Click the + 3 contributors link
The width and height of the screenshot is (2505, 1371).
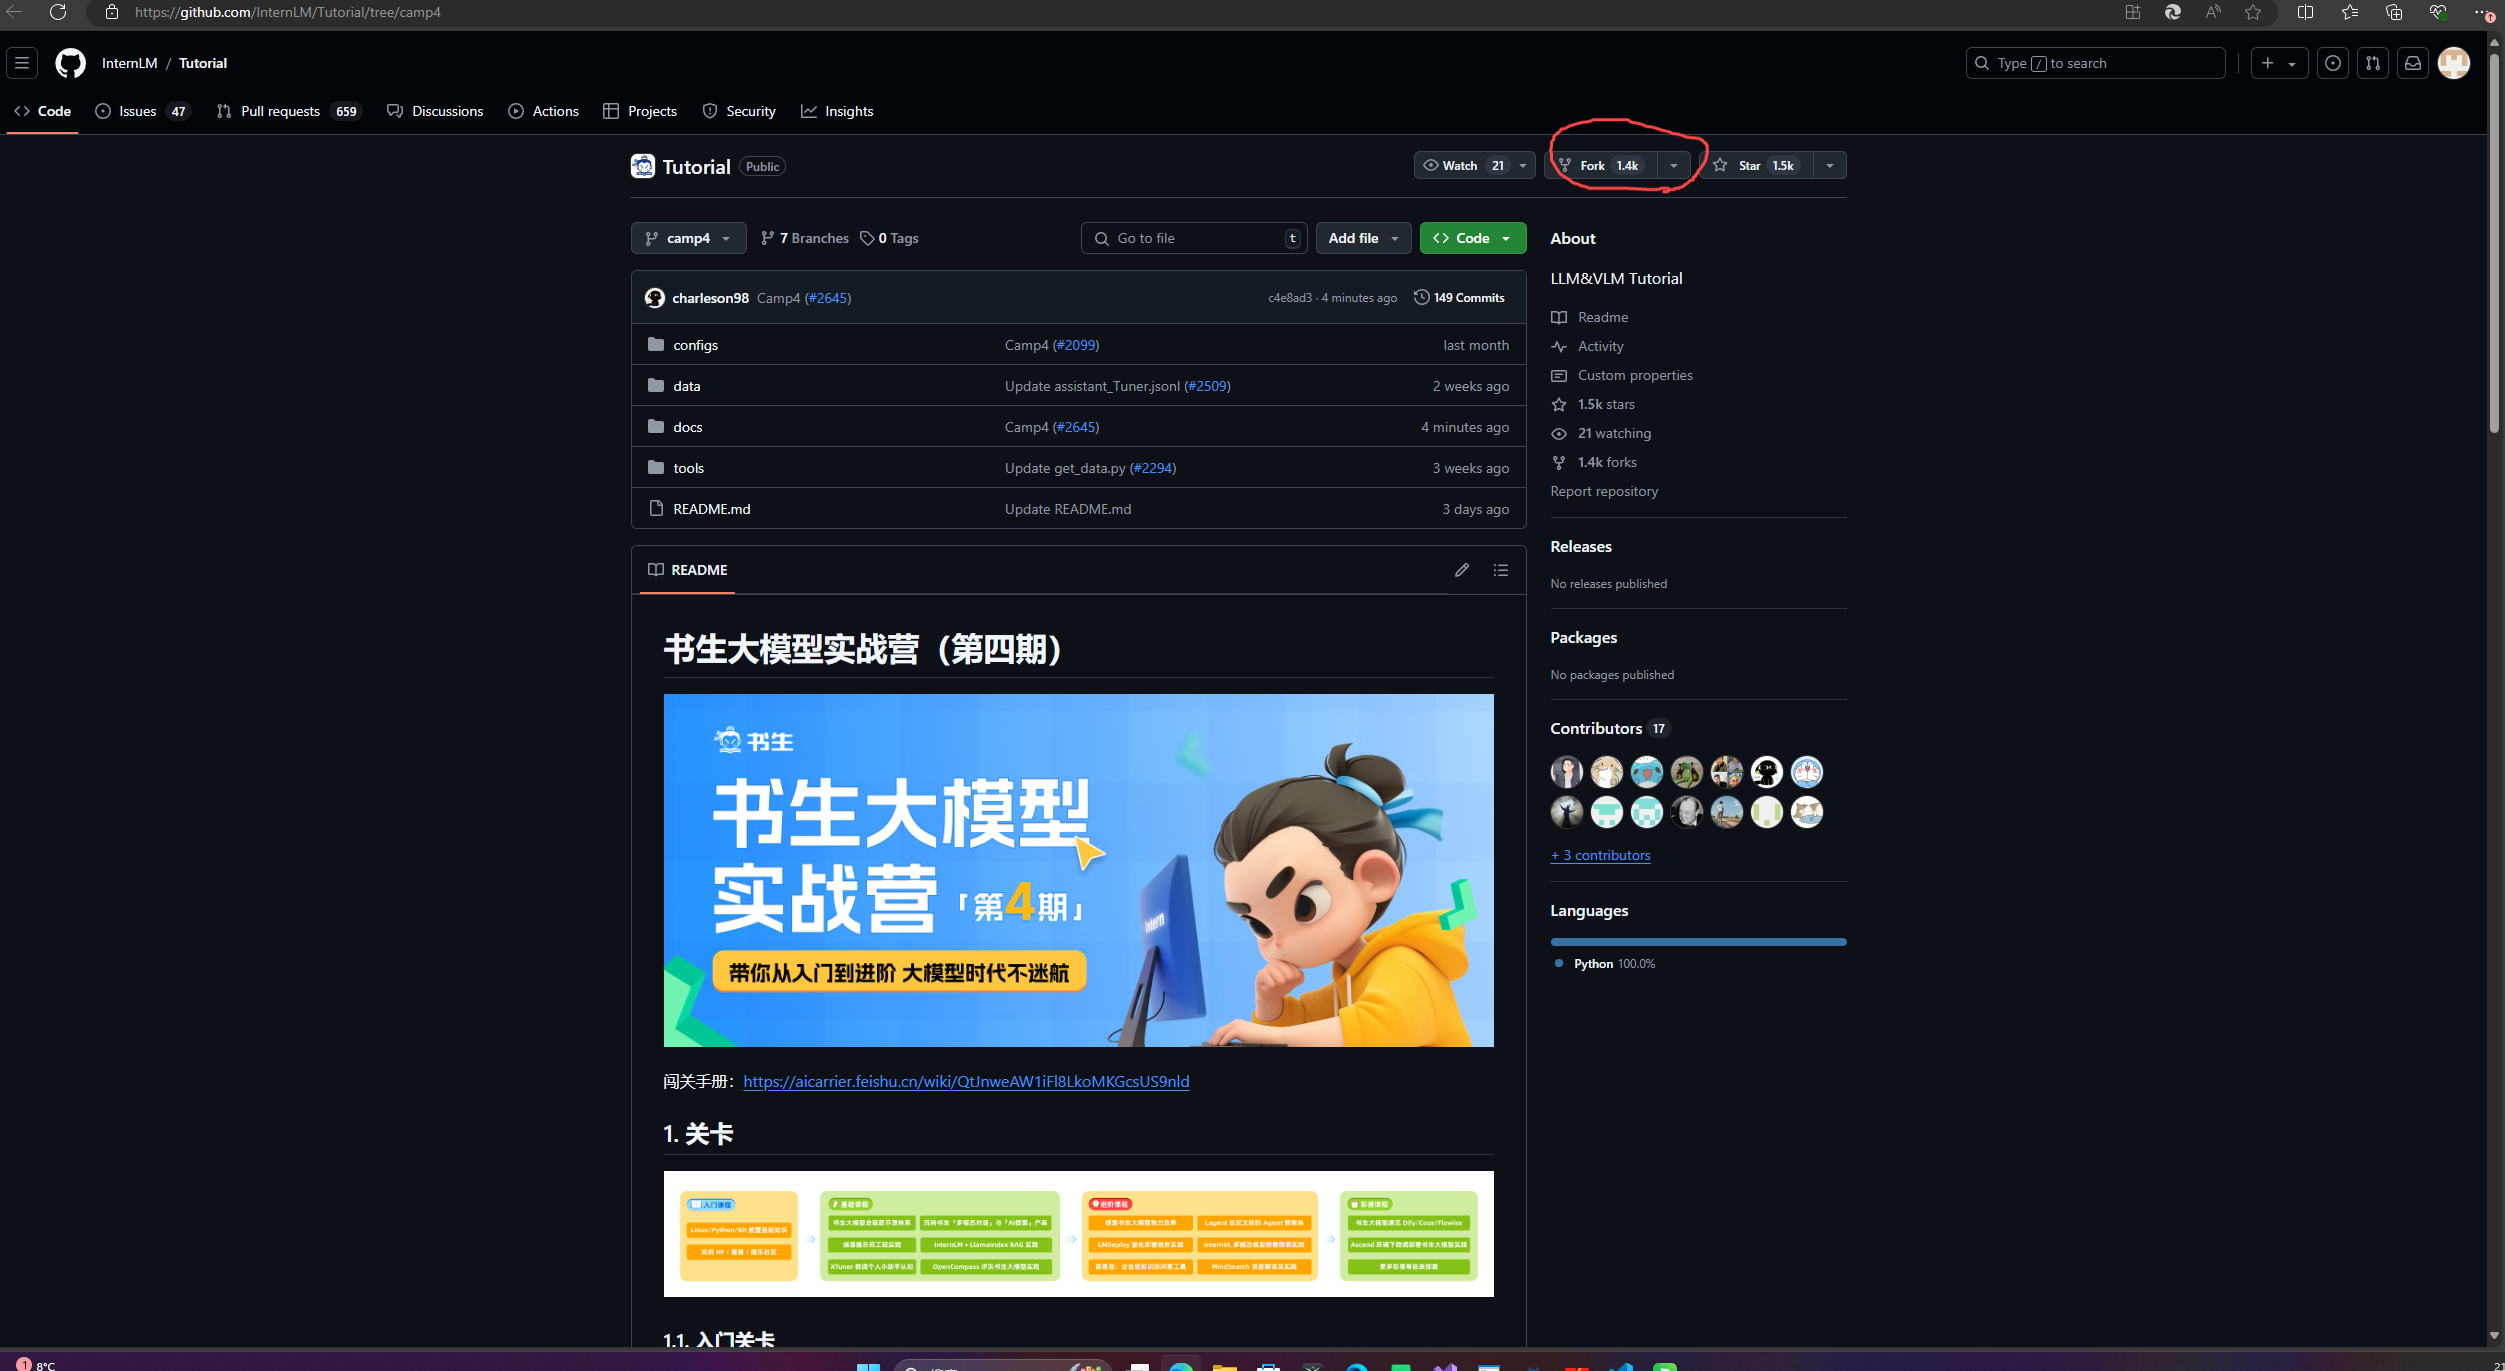pyautogui.click(x=1600, y=855)
